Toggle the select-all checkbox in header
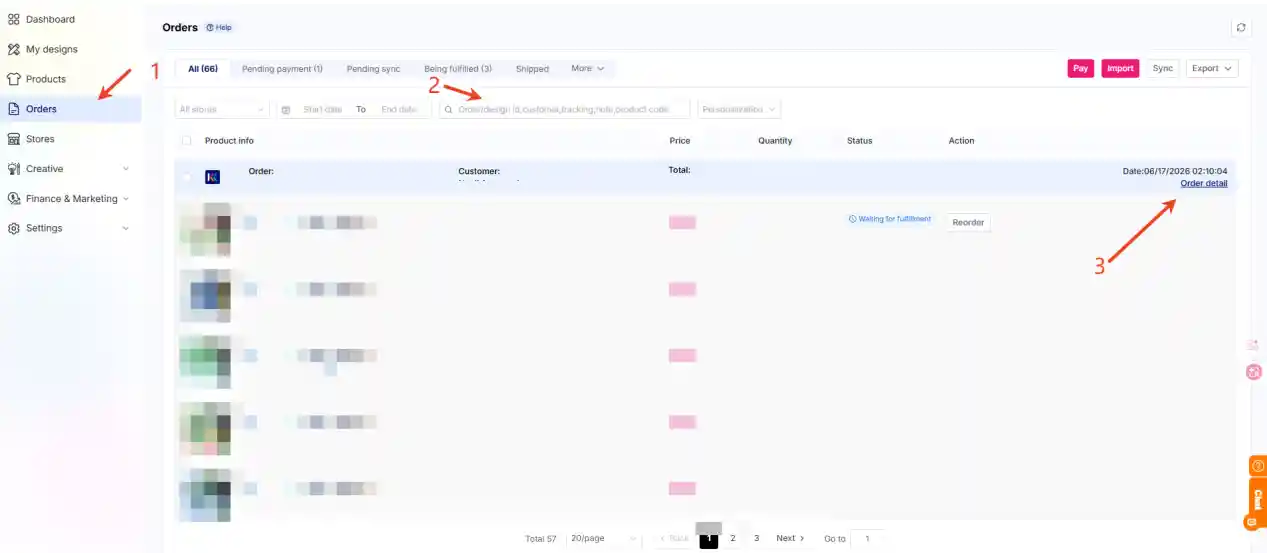Screen dimensions: 1267x553 click(186, 141)
